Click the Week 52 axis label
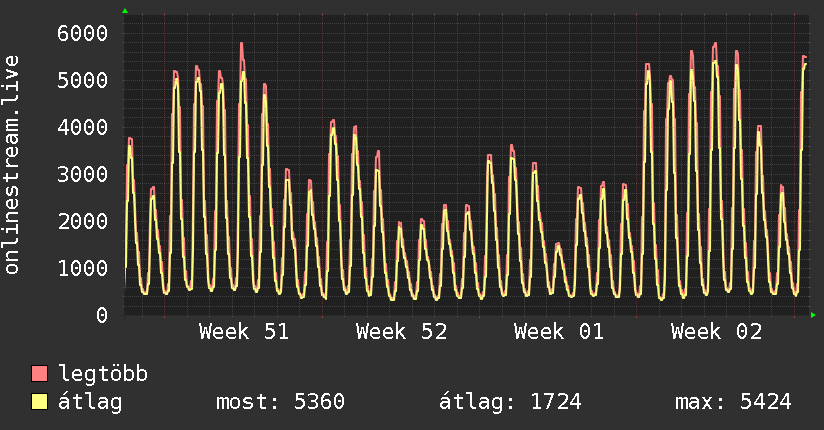This screenshot has width=824, height=430. coord(401,332)
